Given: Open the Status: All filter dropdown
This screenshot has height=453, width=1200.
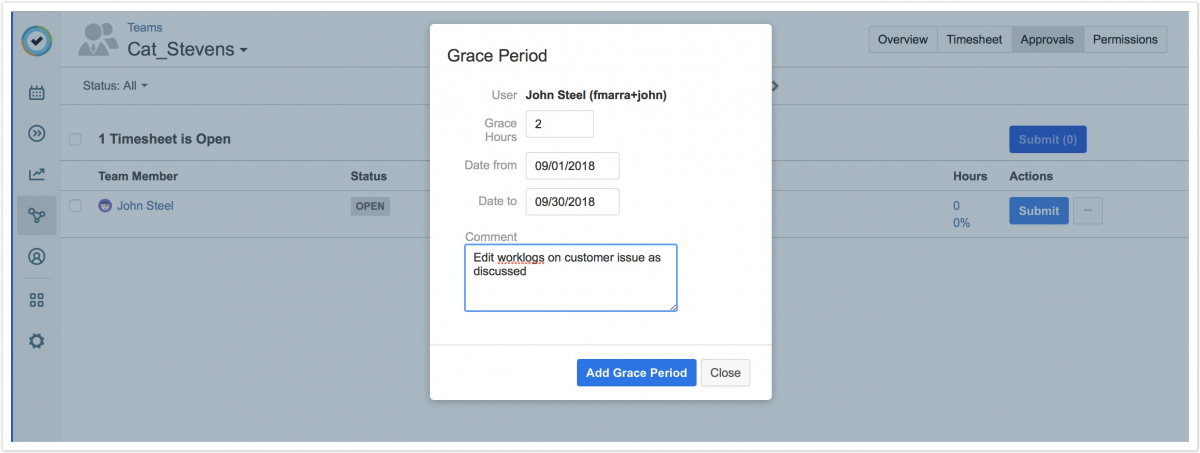Looking at the screenshot, I should pos(115,86).
